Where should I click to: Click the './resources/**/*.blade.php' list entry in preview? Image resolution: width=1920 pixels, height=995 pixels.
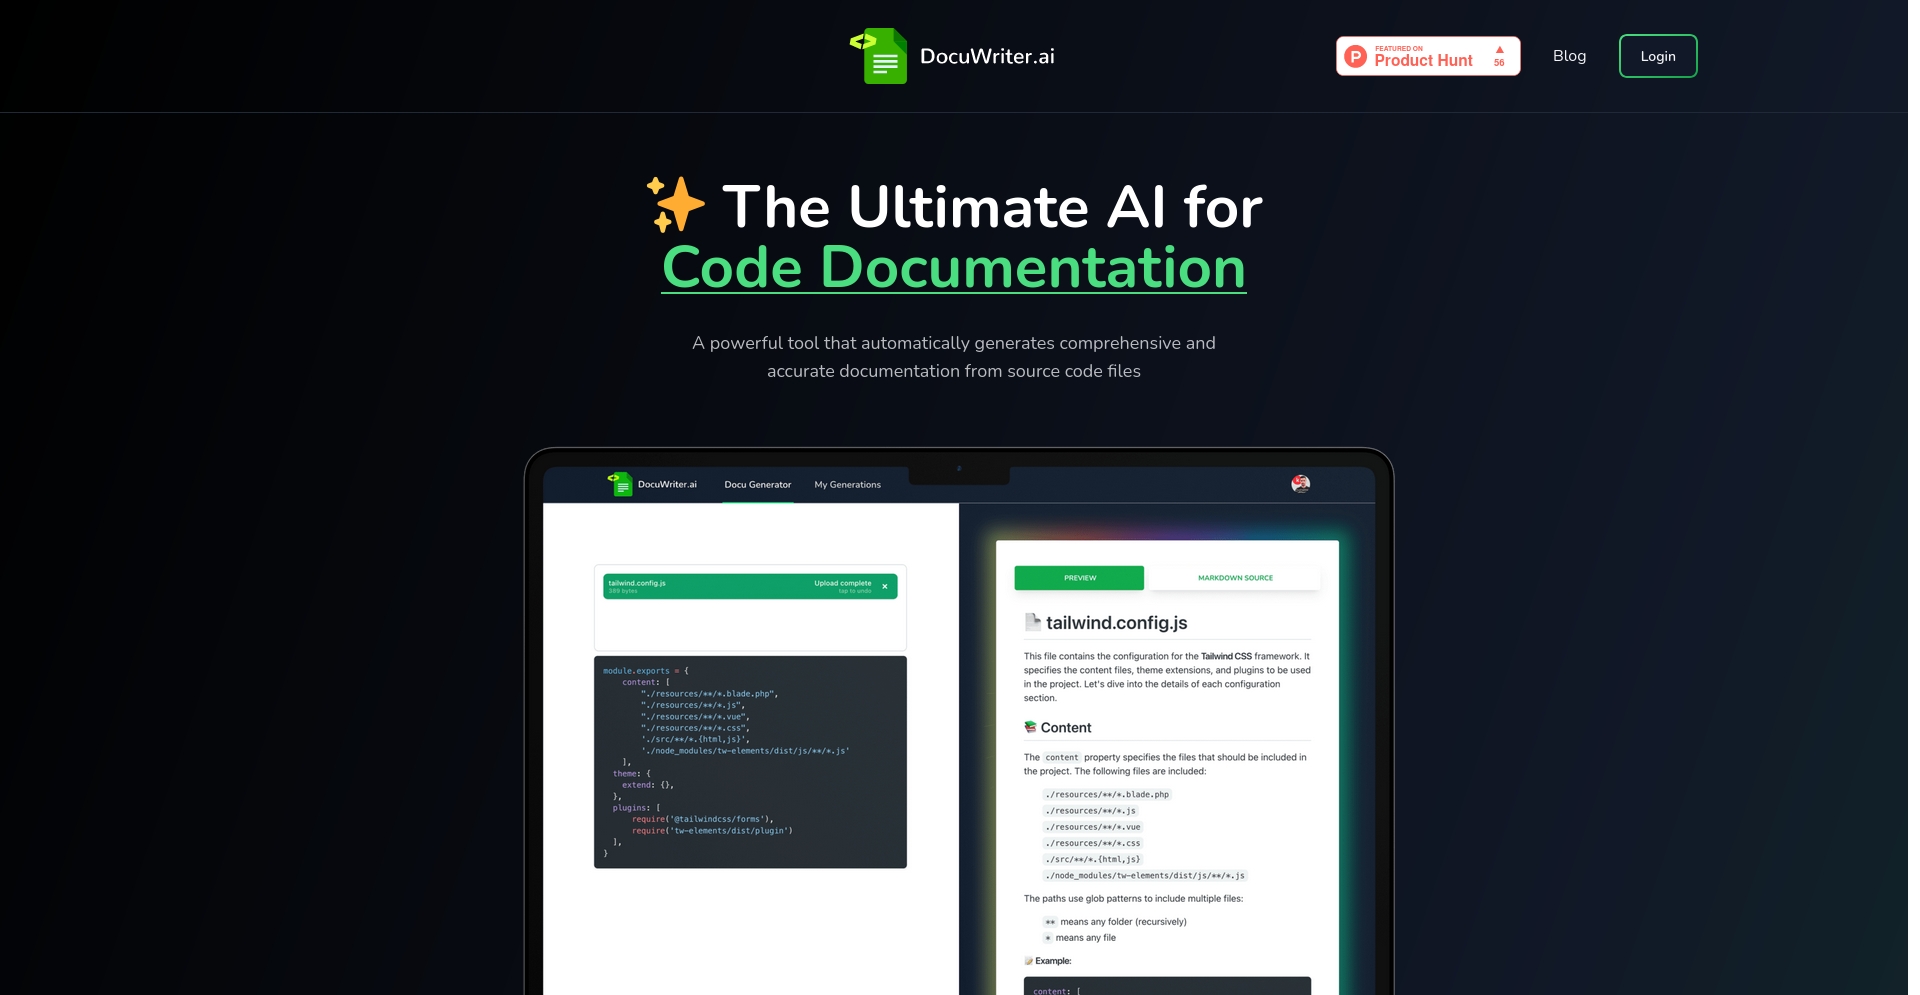pos(1107,795)
